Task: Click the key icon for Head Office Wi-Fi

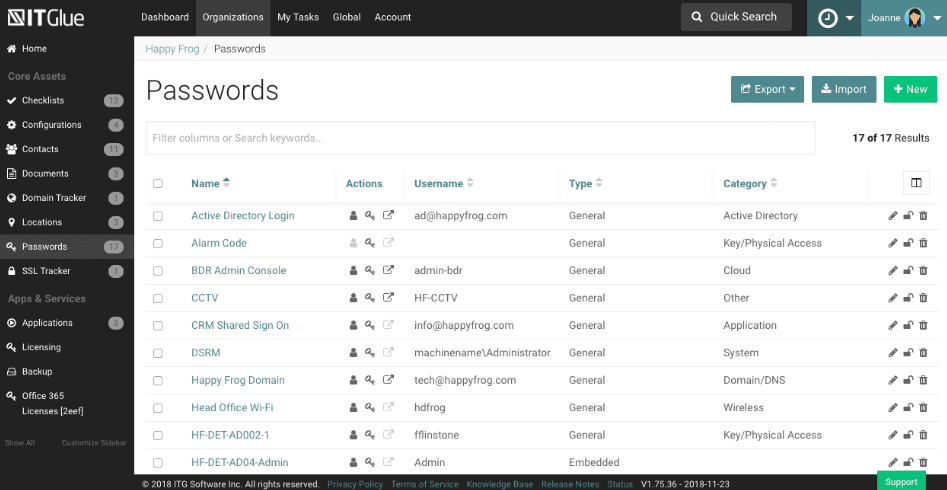Action: click(370, 408)
